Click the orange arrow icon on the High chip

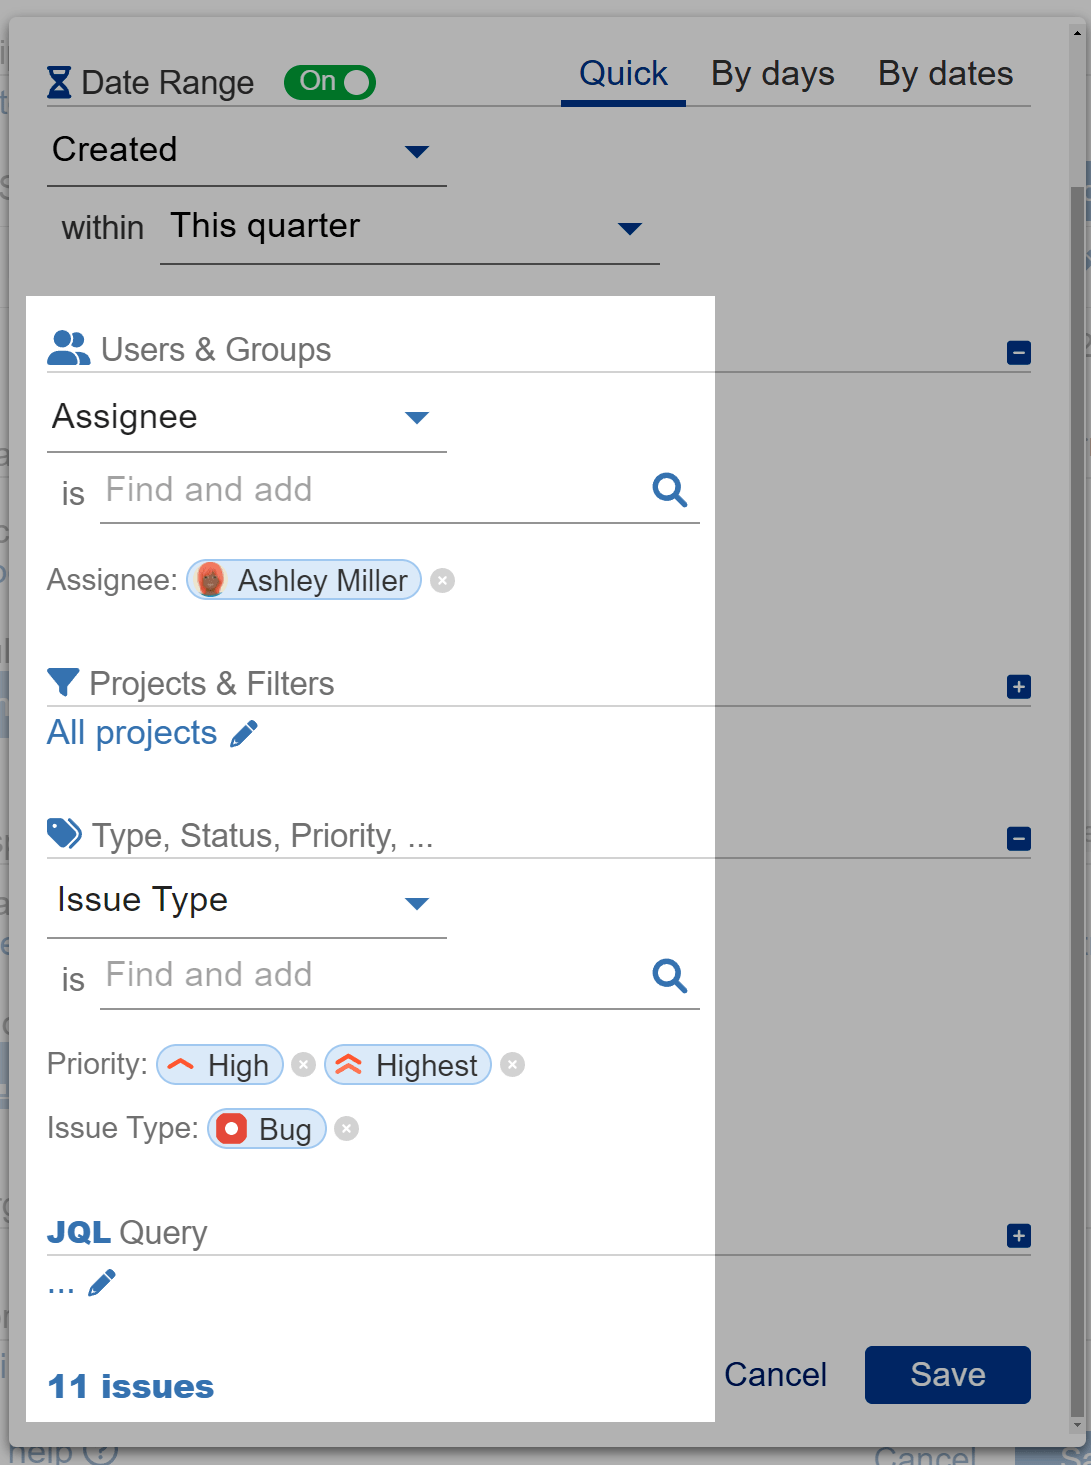click(181, 1065)
